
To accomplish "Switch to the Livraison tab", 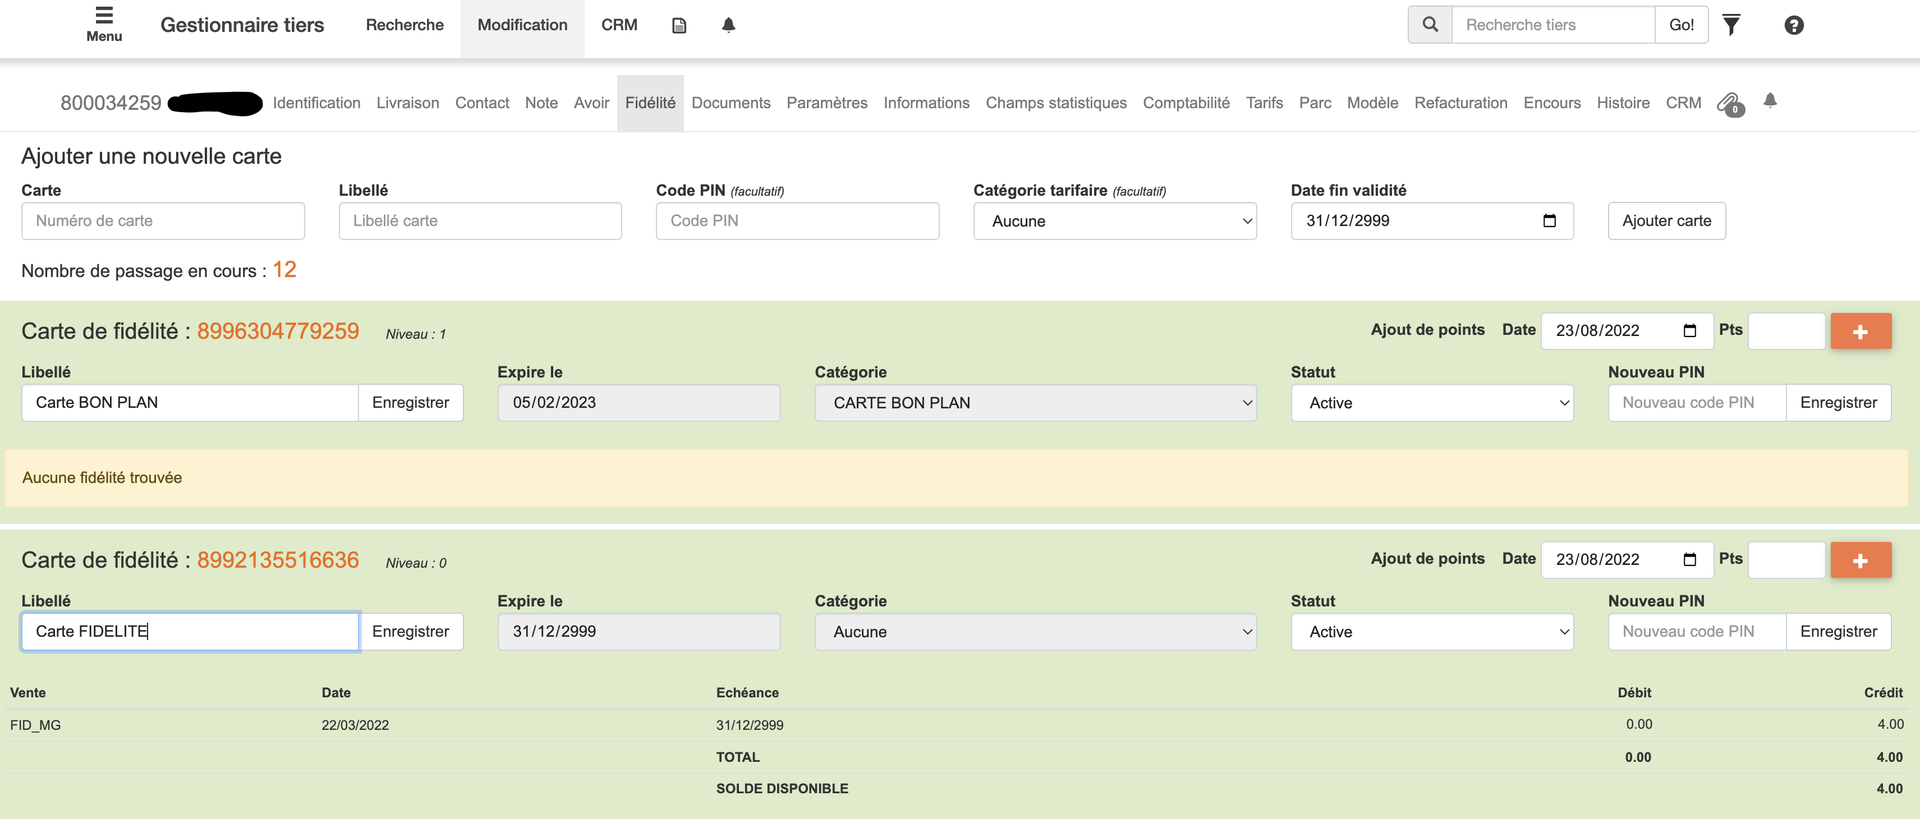I will click(408, 103).
